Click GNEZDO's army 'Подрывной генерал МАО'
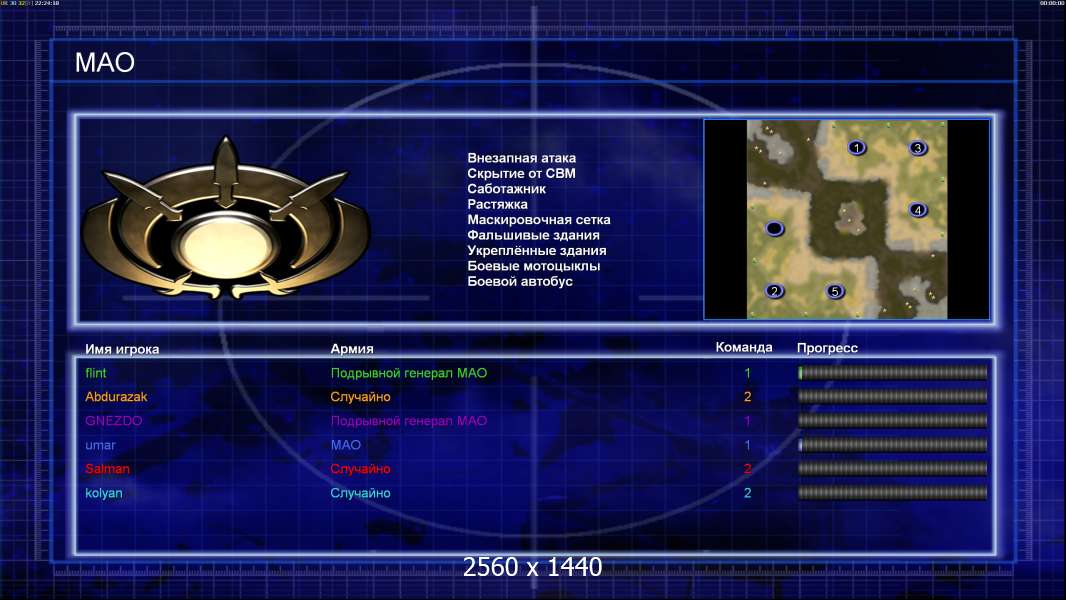 pos(409,421)
